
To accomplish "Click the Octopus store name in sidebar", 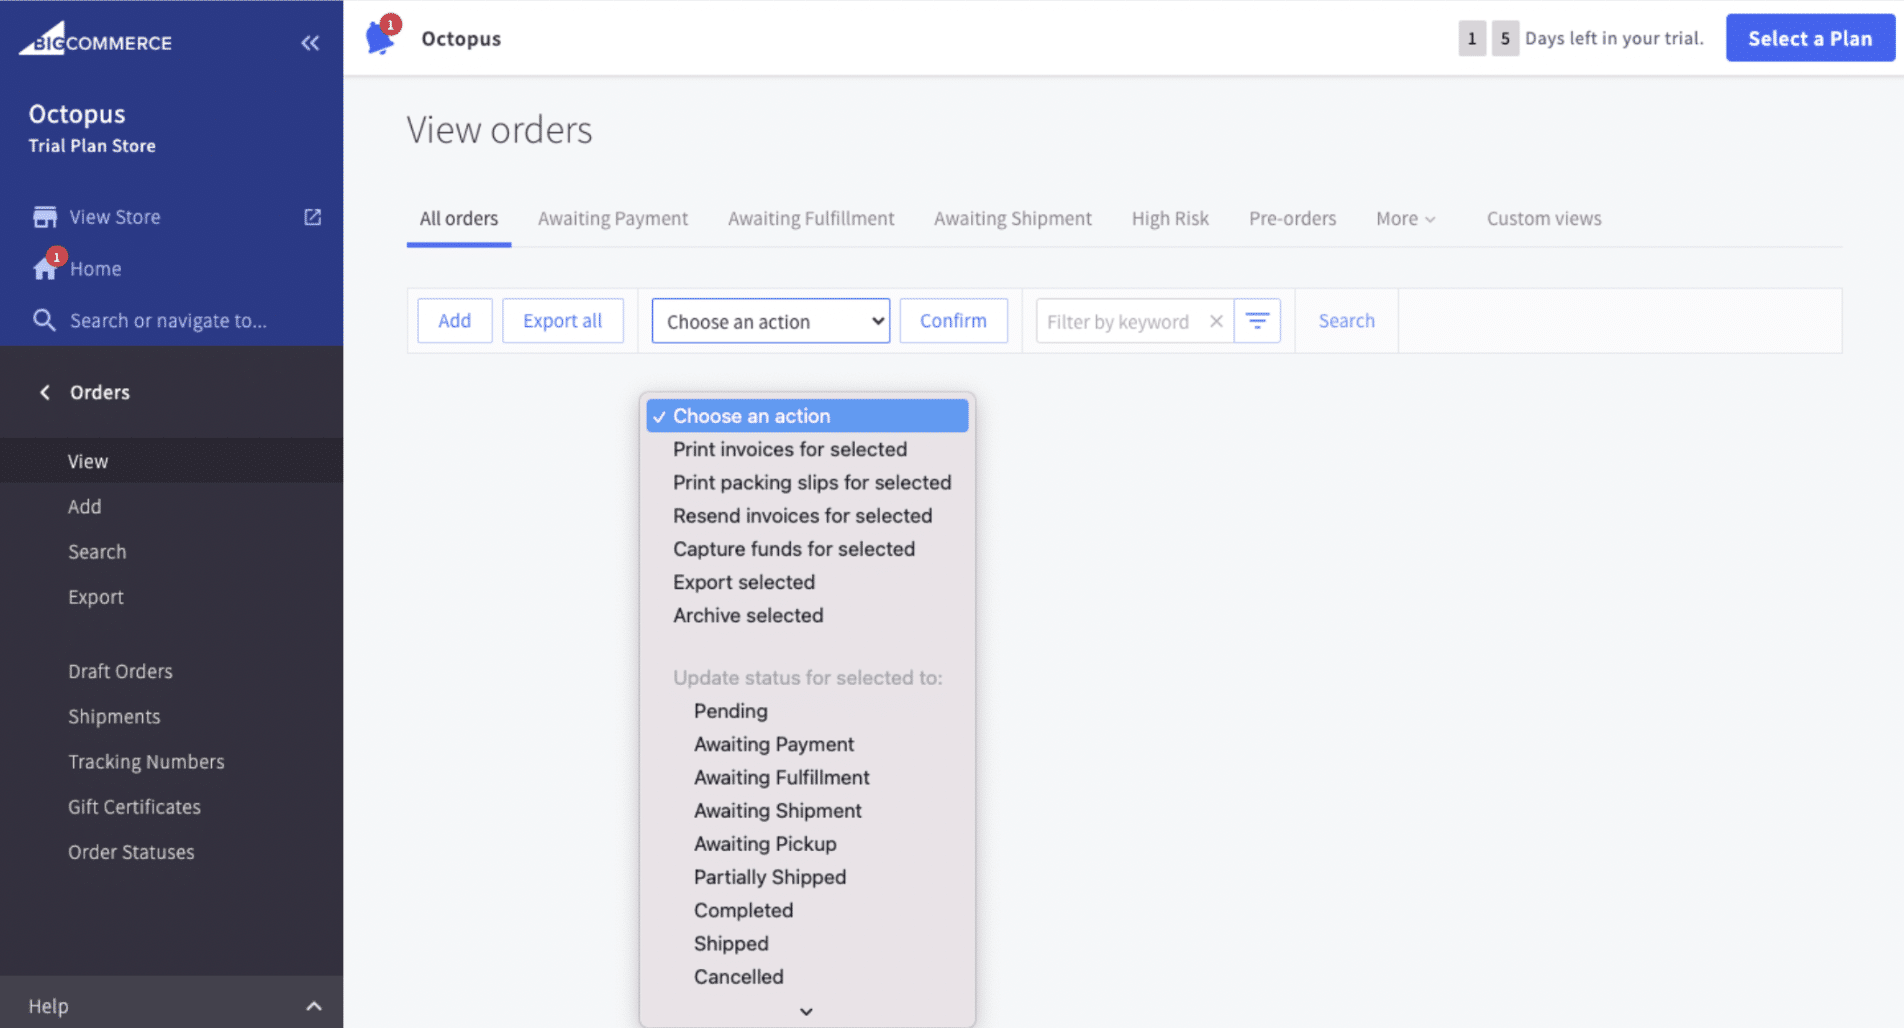I will (x=77, y=114).
